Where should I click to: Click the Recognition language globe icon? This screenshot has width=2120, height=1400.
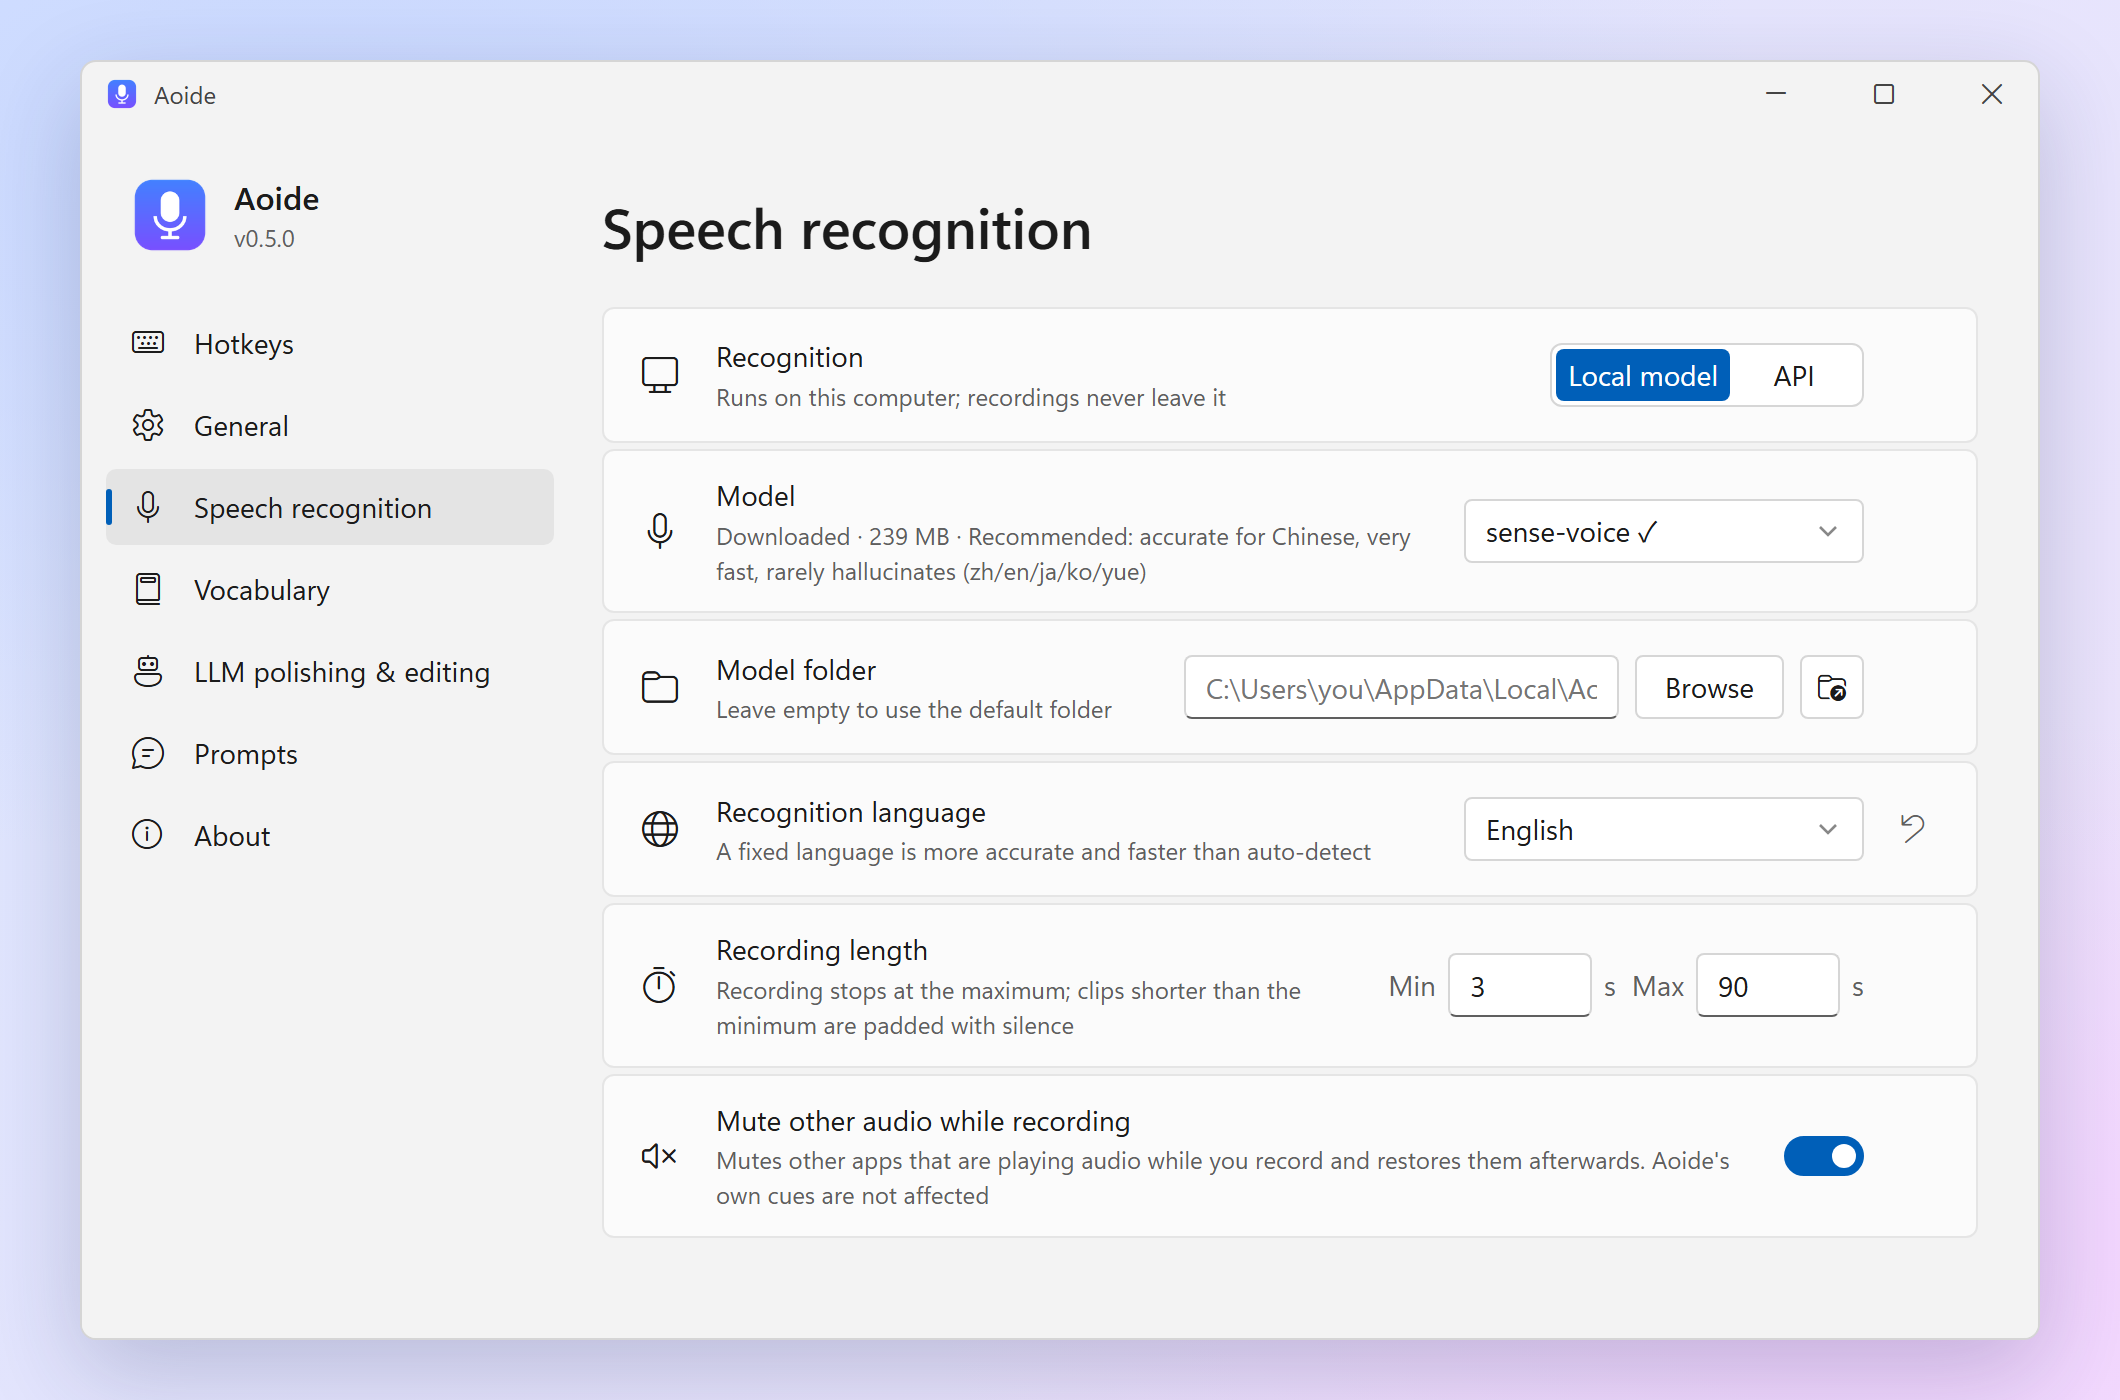(x=660, y=829)
